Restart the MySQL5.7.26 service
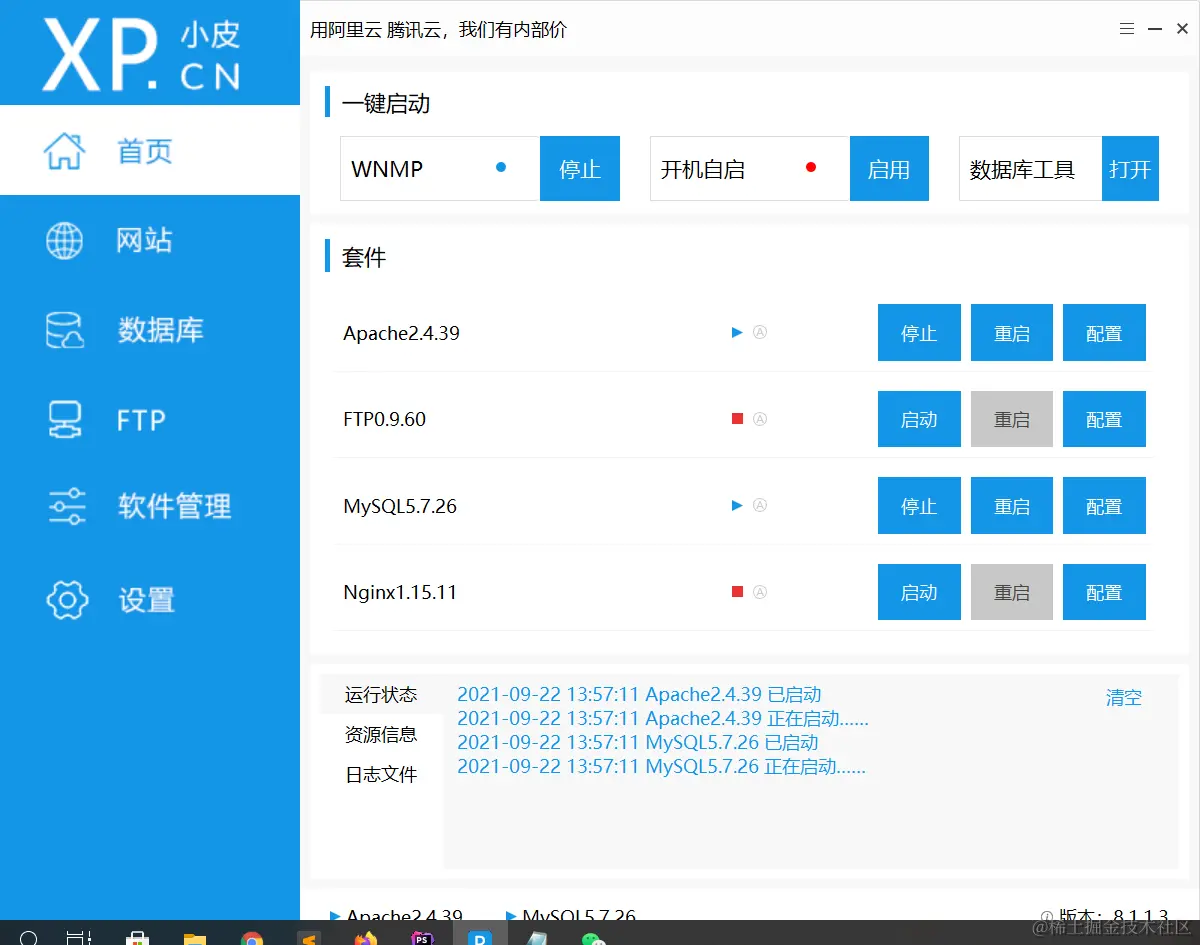The height and width of the screenshot is (945, 1200). coord(1012,506)
